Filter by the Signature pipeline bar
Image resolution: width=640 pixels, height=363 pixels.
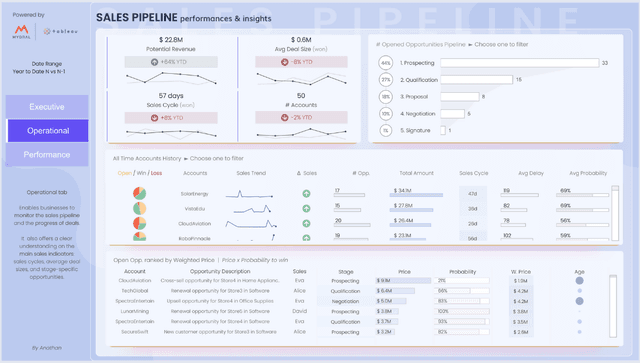[x=443, y=130]
